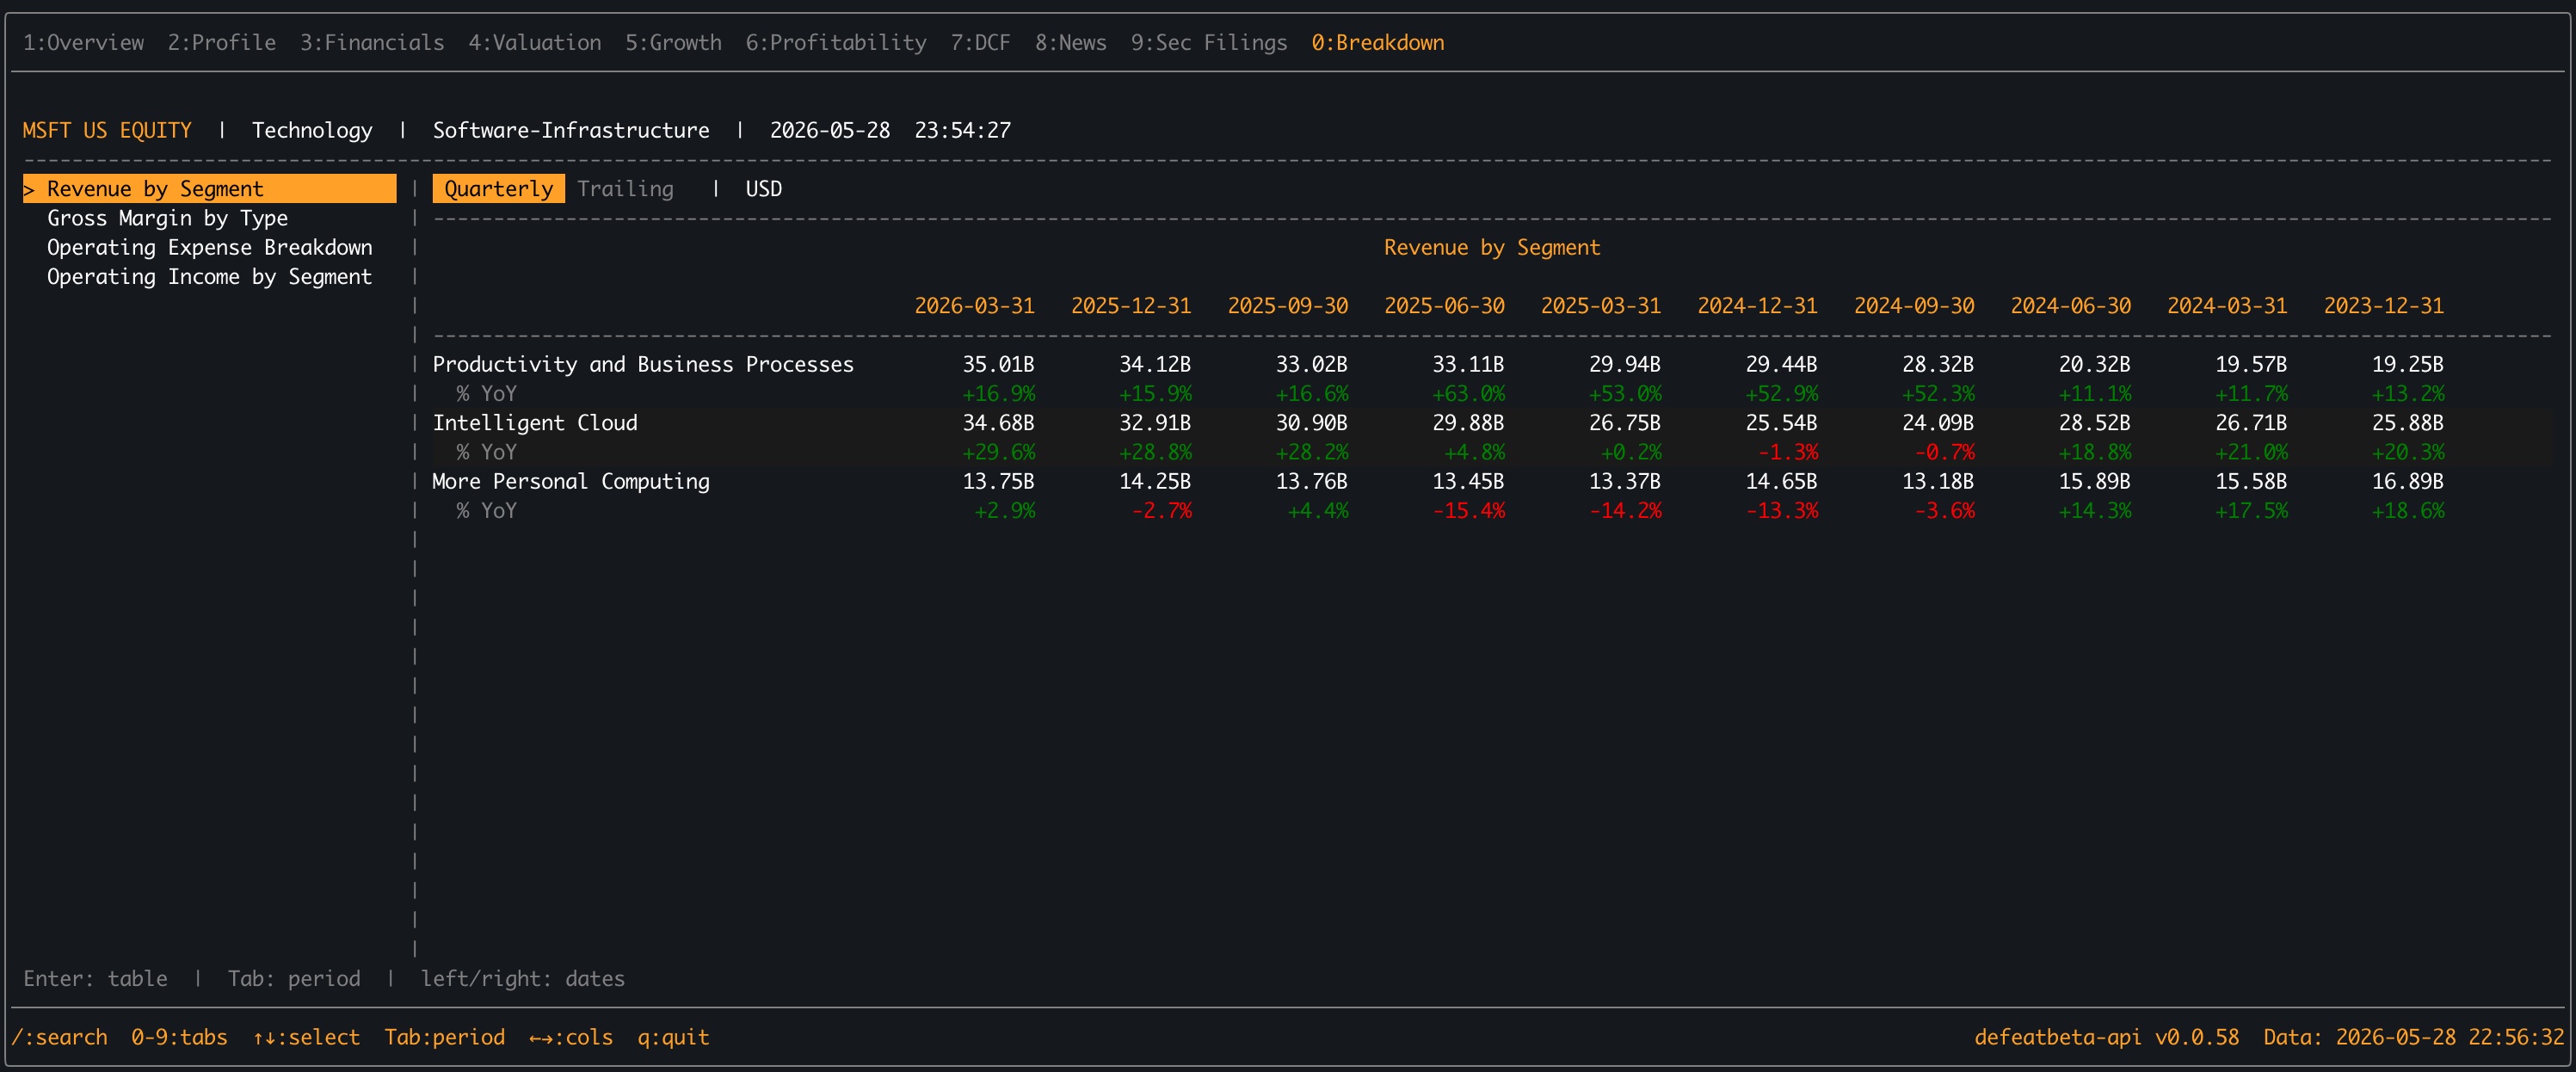Click the -15.4% YoY value

coord(1469,511)
